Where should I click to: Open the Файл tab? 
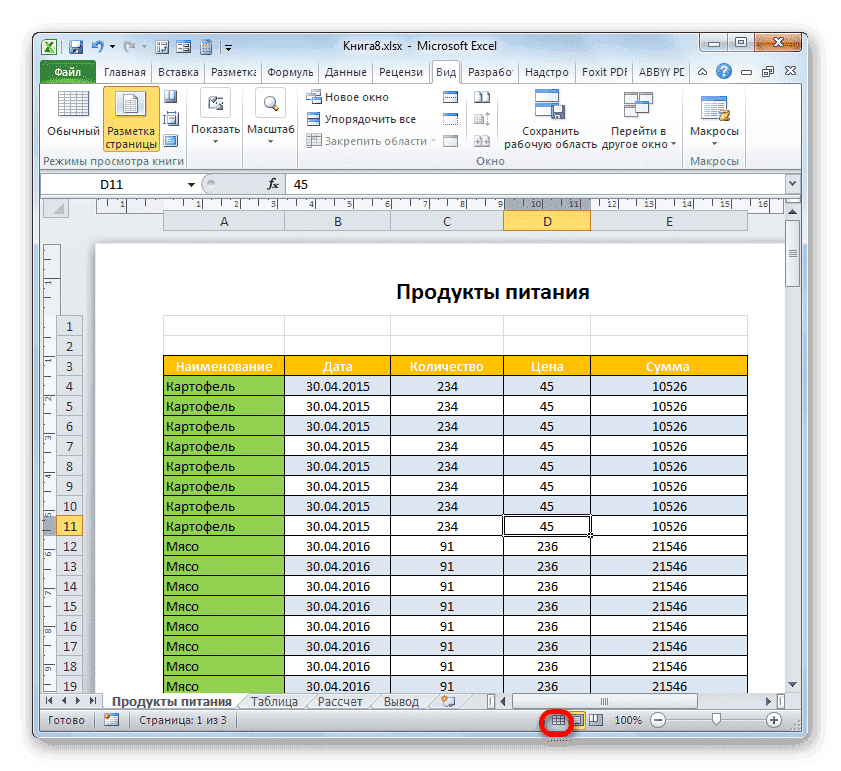point(68,72)
